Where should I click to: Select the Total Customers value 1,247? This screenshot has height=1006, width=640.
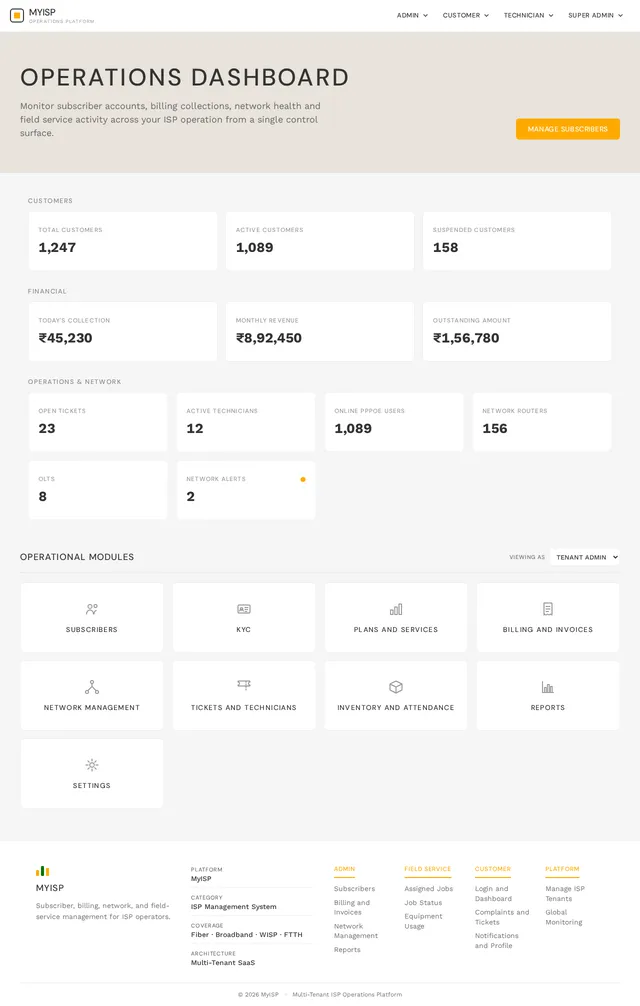(57, 248)
